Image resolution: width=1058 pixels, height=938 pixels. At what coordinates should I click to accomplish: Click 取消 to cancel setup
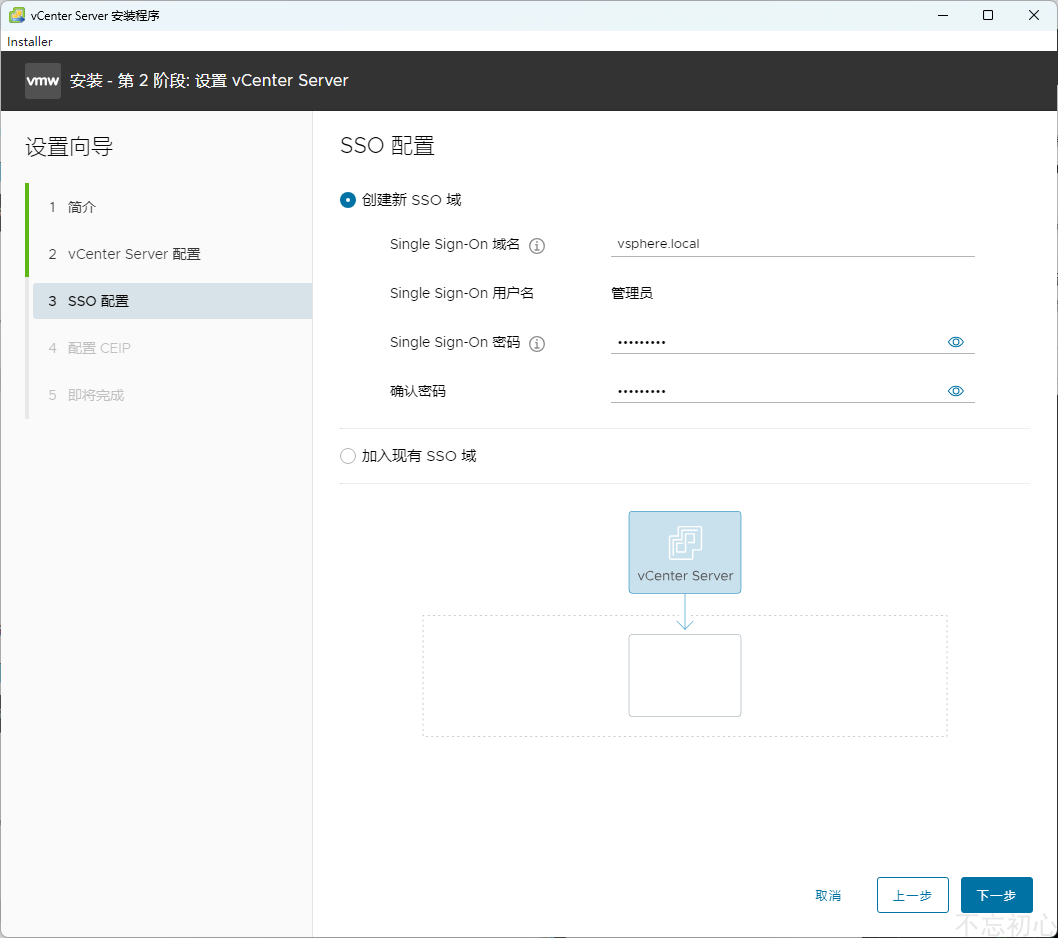click(x=828, y=895)
